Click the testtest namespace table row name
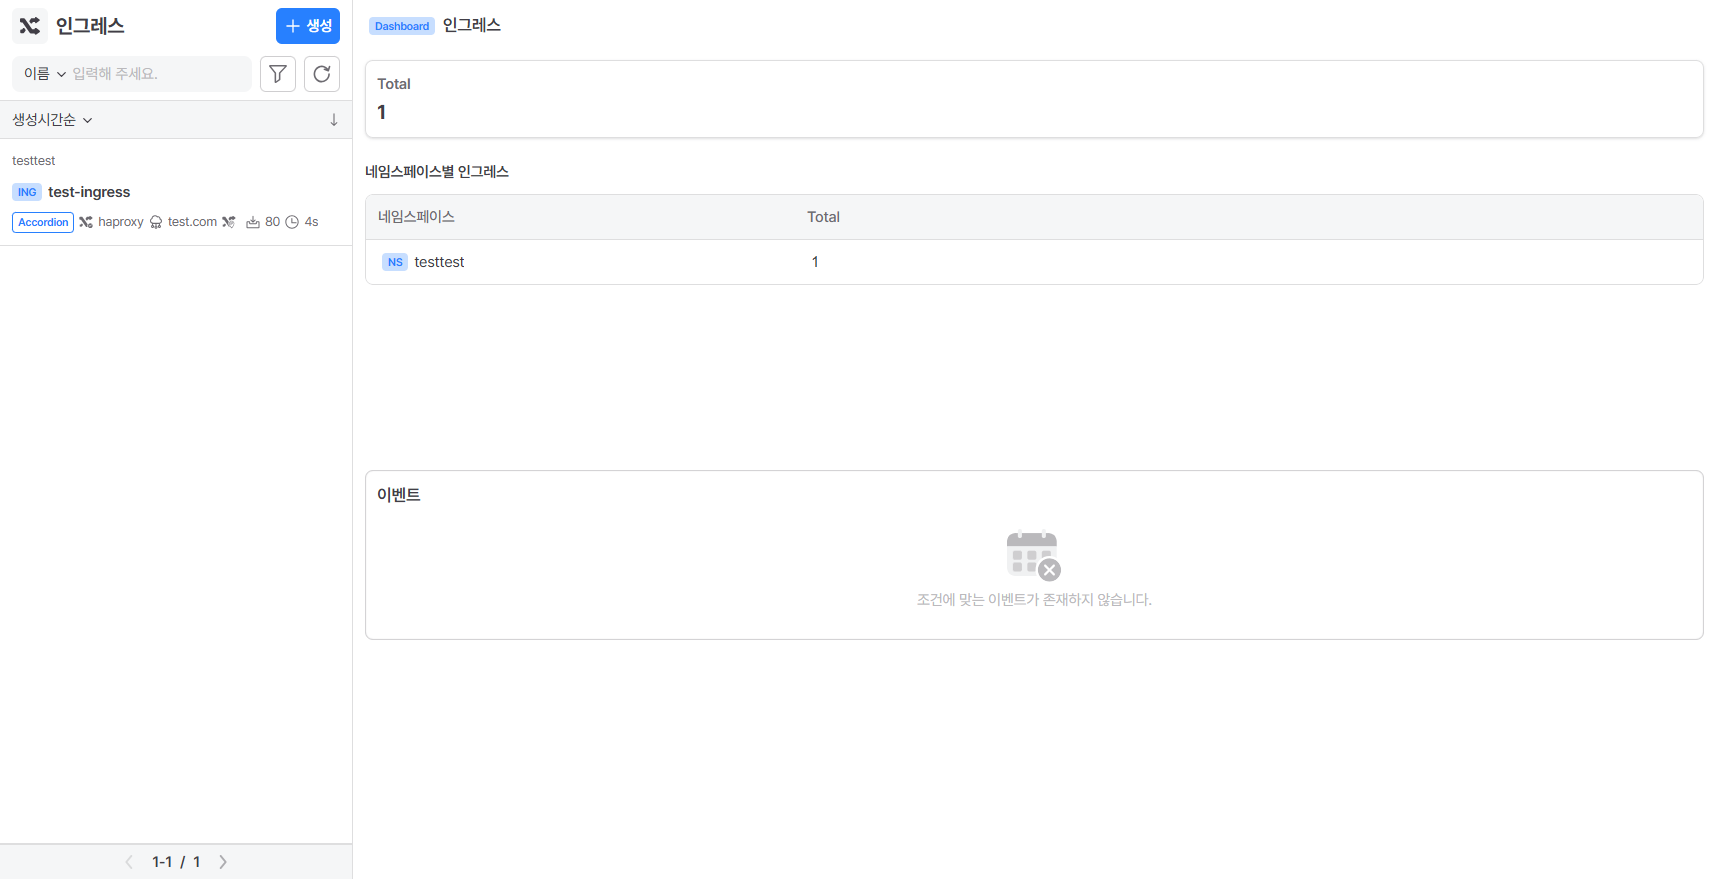Viewport: 1716px width, 879px height. tap(439, 262)
